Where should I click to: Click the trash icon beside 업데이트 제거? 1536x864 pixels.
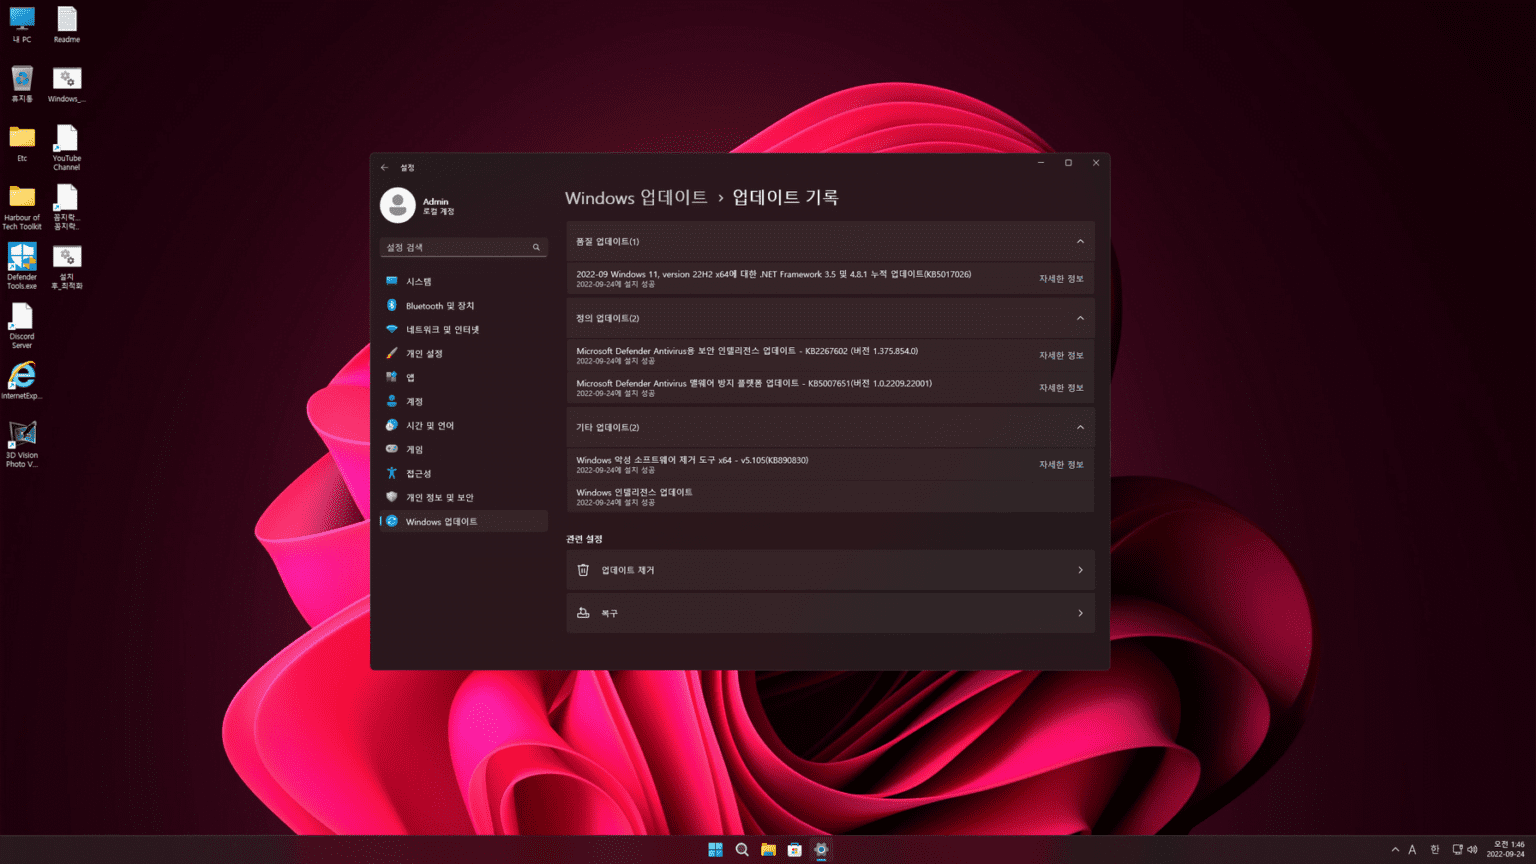(583, 570)
